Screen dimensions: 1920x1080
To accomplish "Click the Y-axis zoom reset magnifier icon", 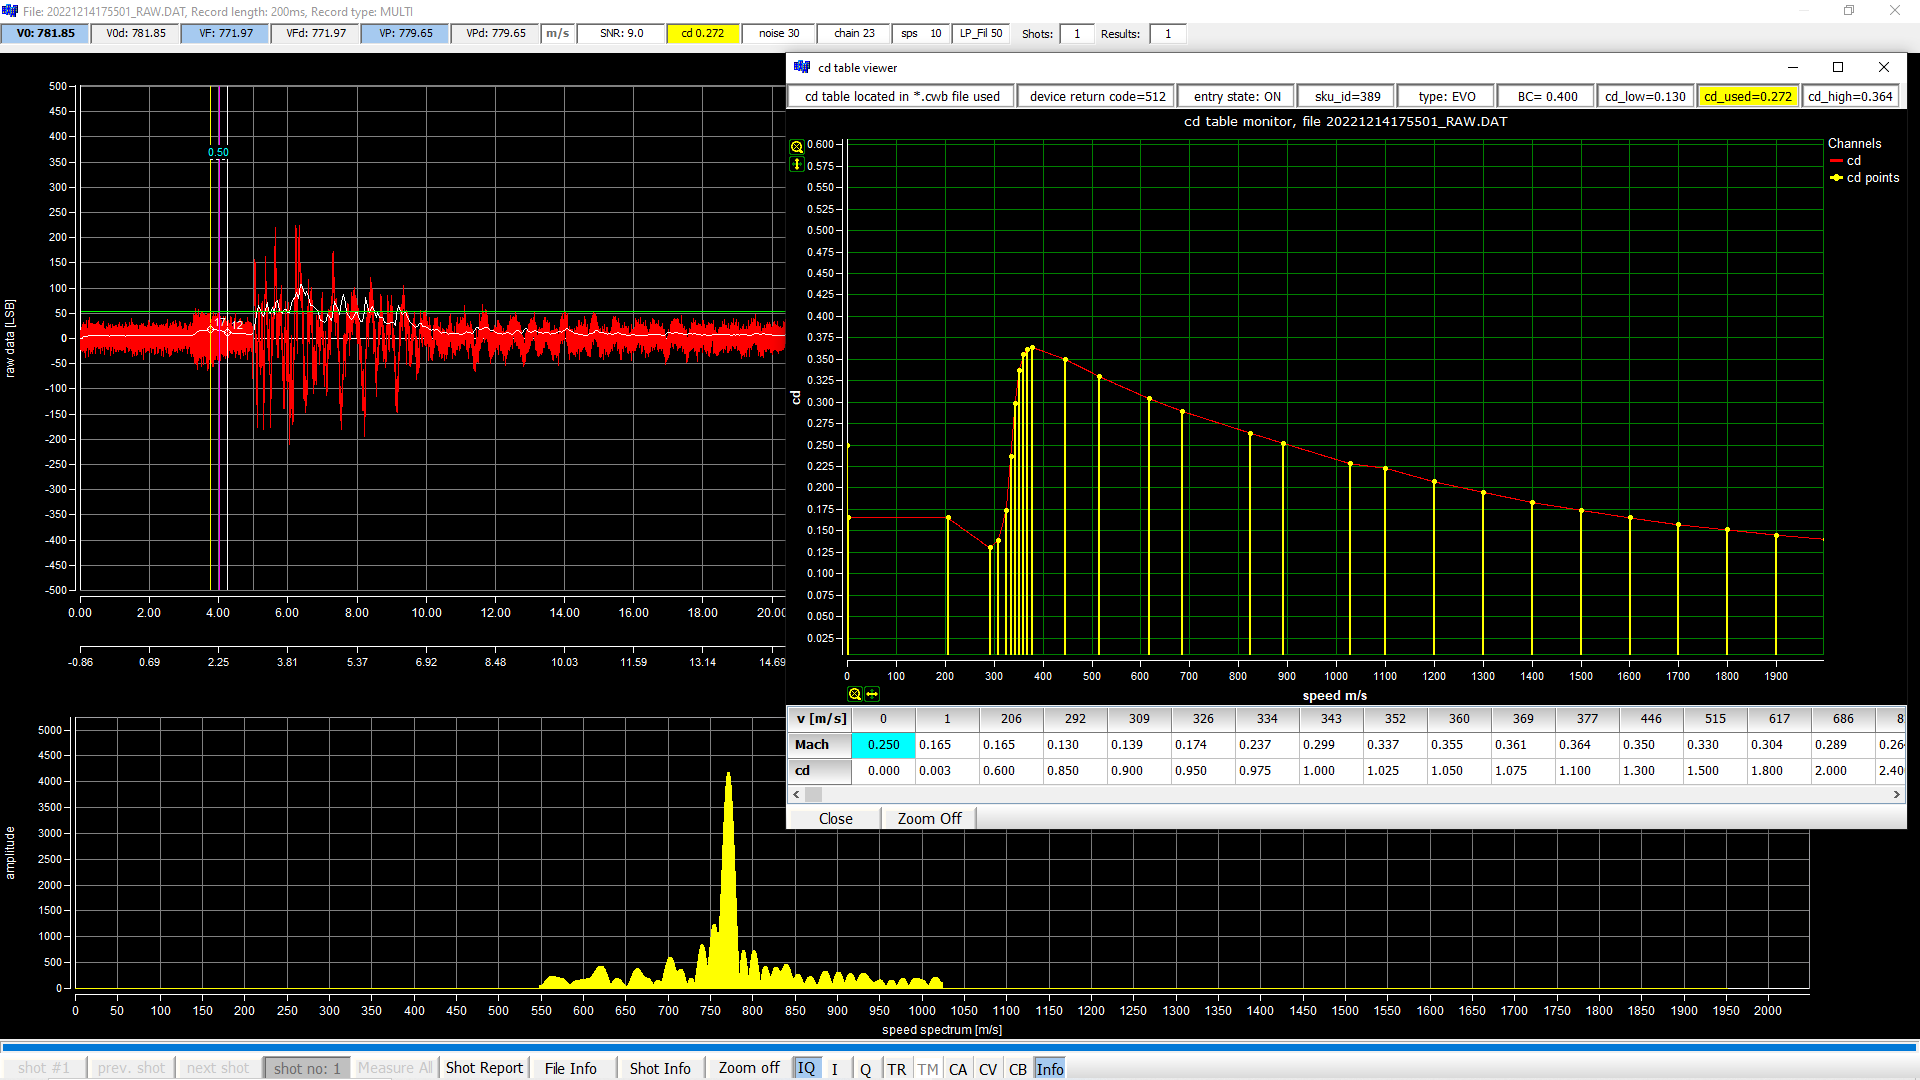I will coord(797,146).
